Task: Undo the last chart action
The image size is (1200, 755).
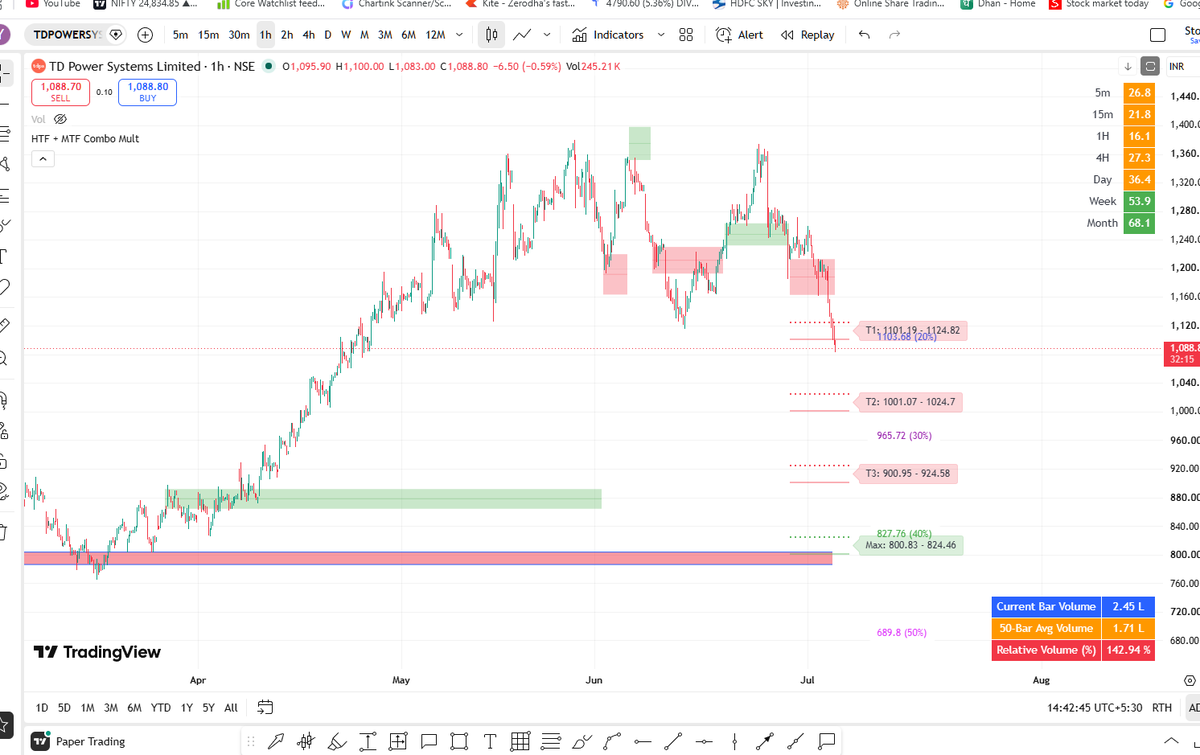Action: tap(864, 35)
